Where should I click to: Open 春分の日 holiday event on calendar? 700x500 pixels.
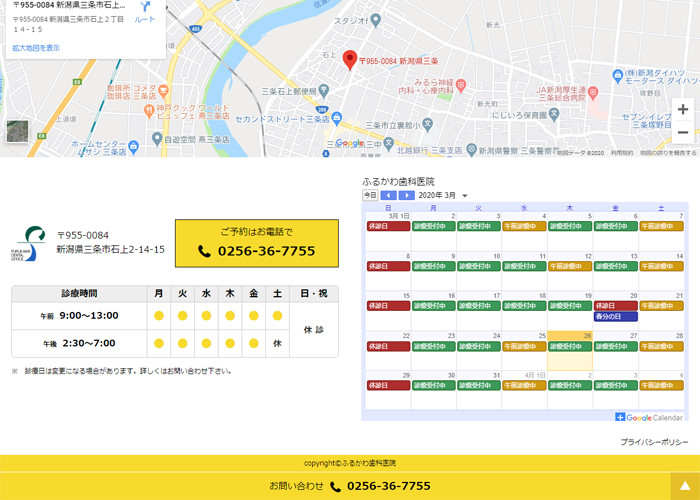pyautogui.click(x=616, y=316)
